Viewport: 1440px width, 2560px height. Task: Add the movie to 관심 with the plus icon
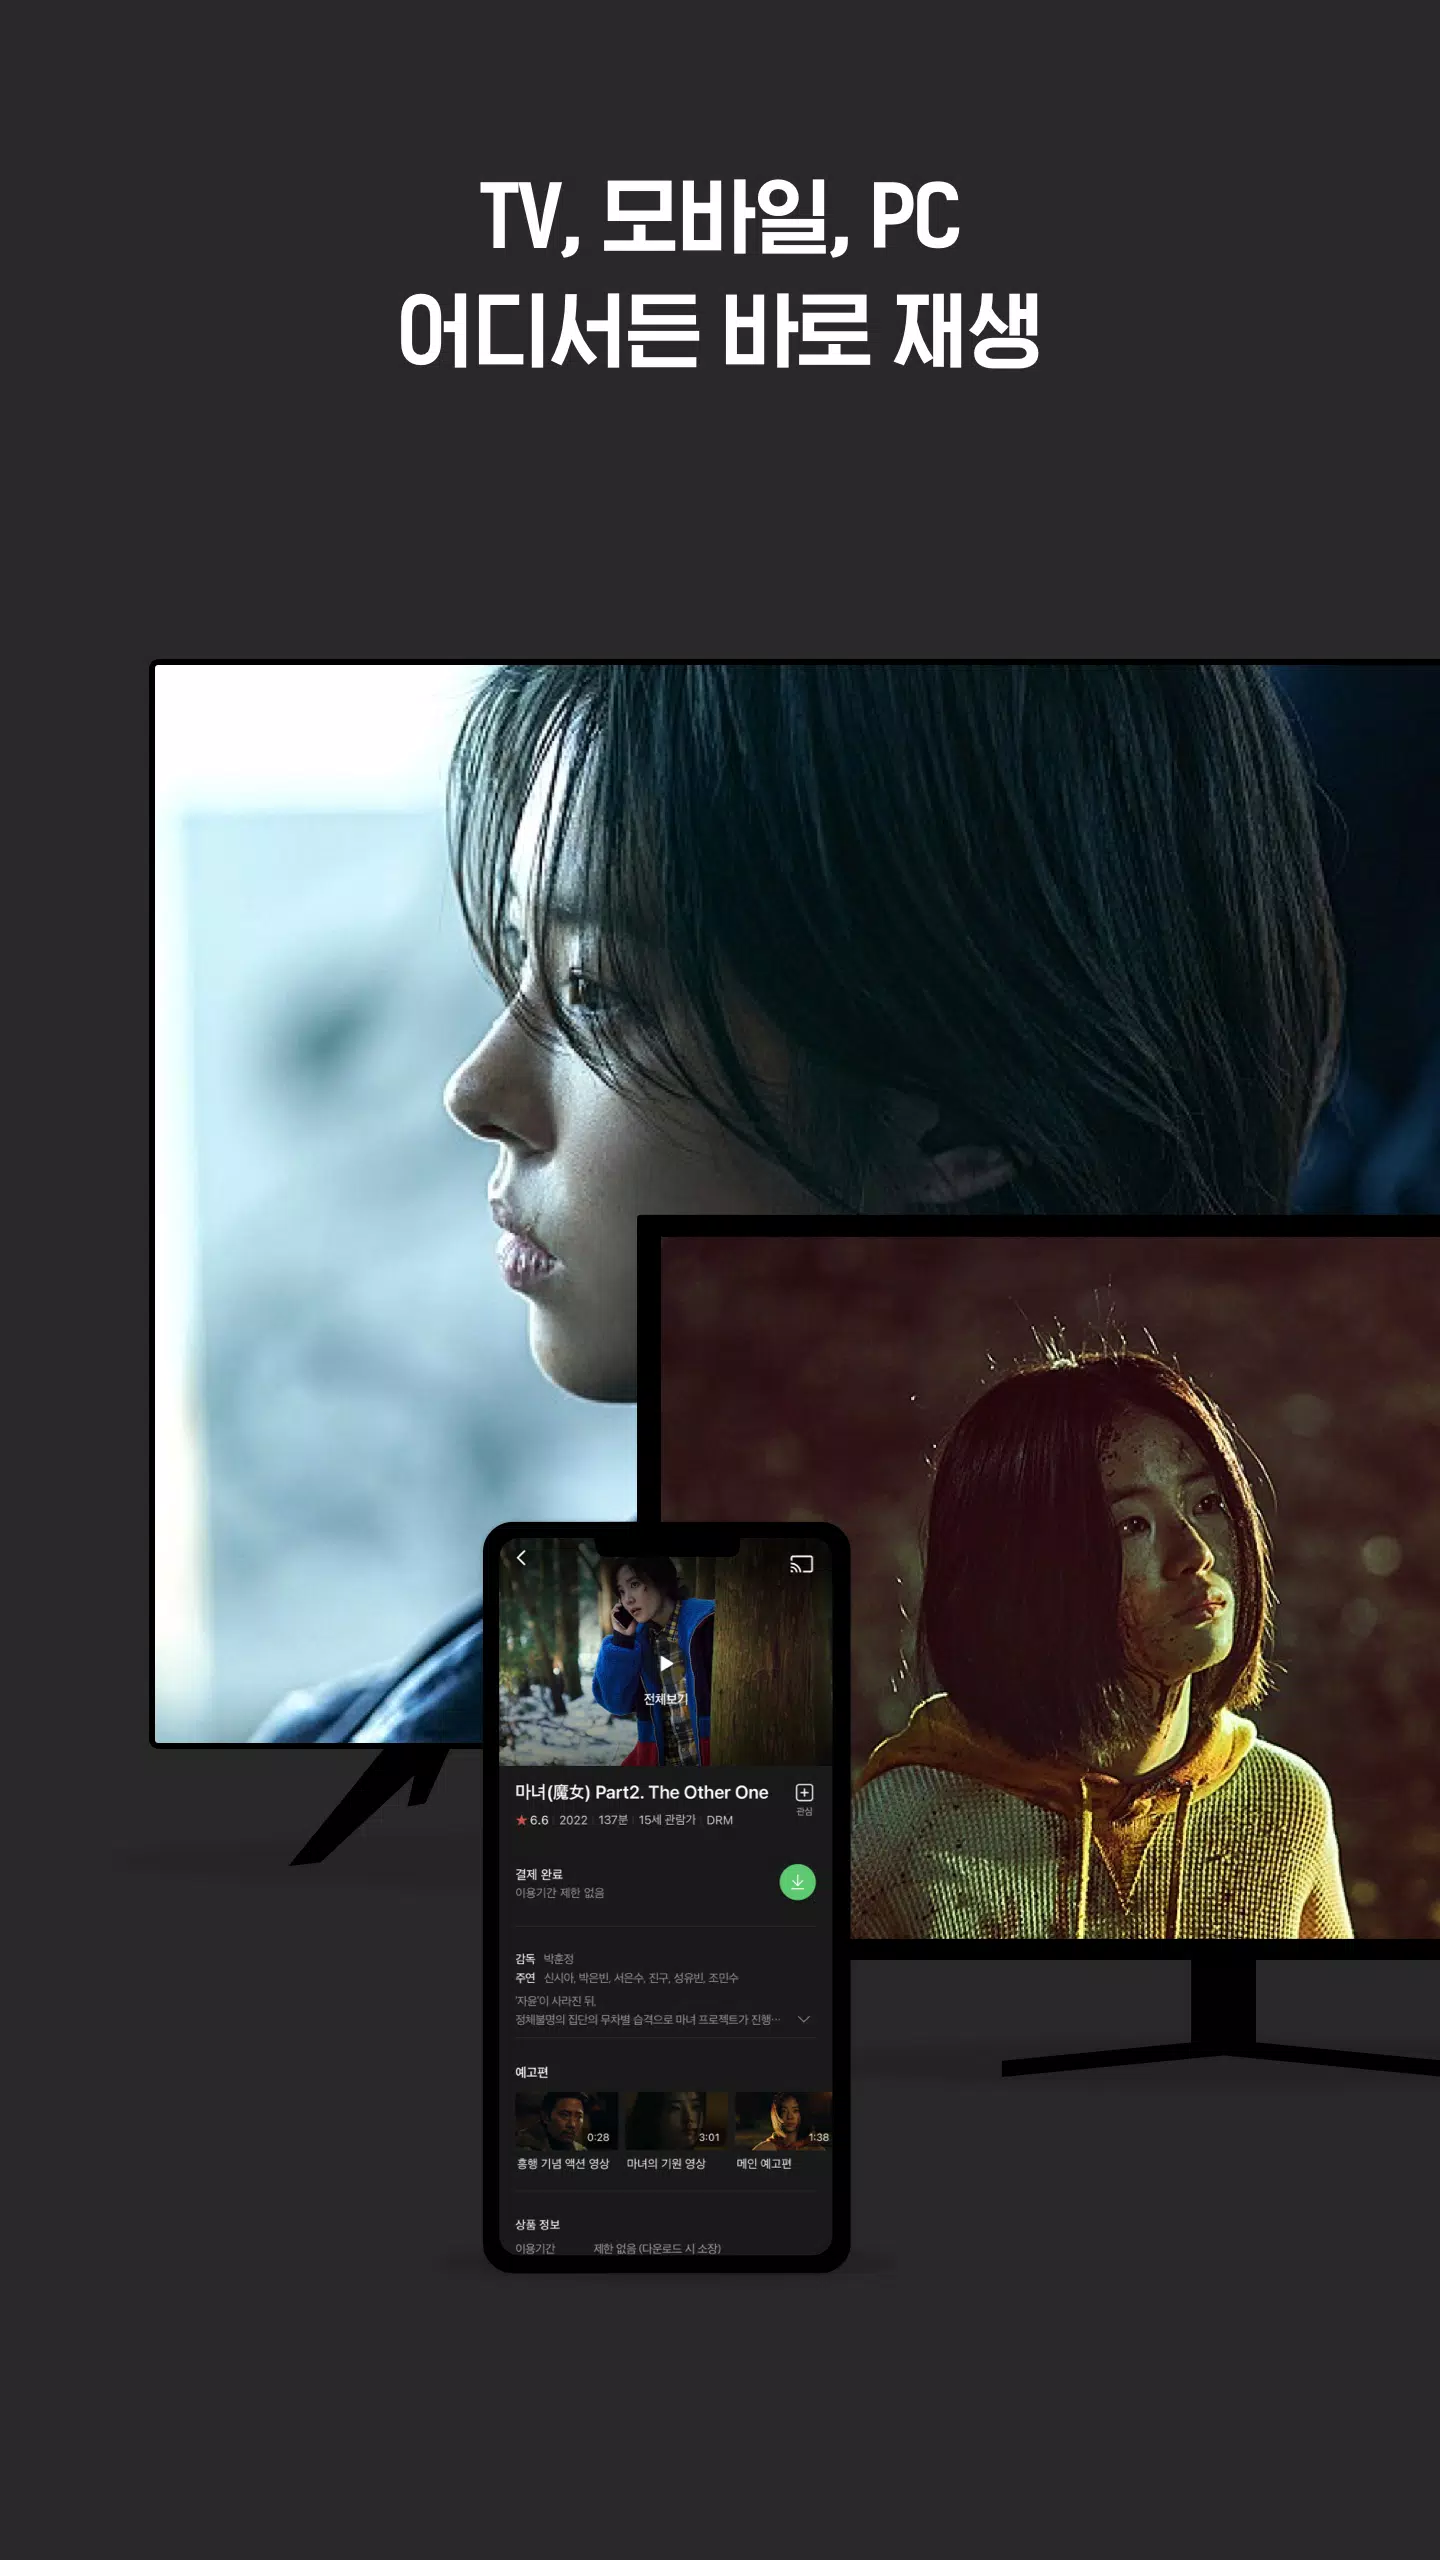coord(804,1792)
